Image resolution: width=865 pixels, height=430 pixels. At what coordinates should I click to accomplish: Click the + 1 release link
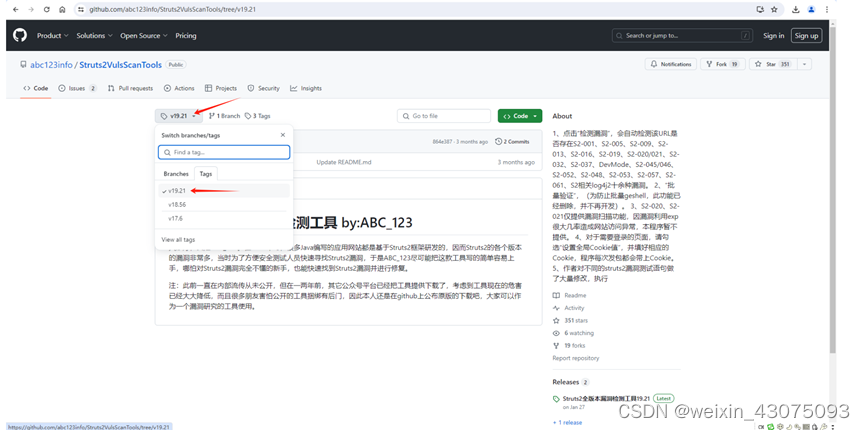coord(568,423)
